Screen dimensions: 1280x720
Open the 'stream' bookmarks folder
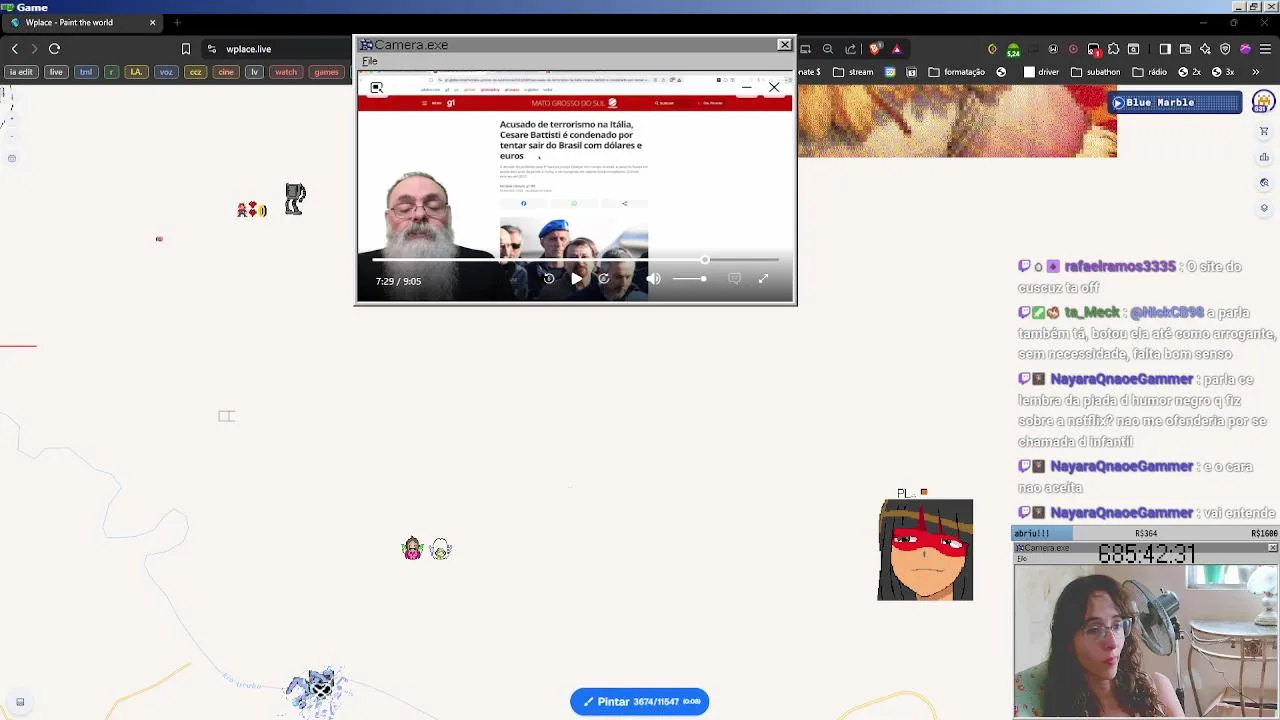pyautogui.click(x=854, y=72)
